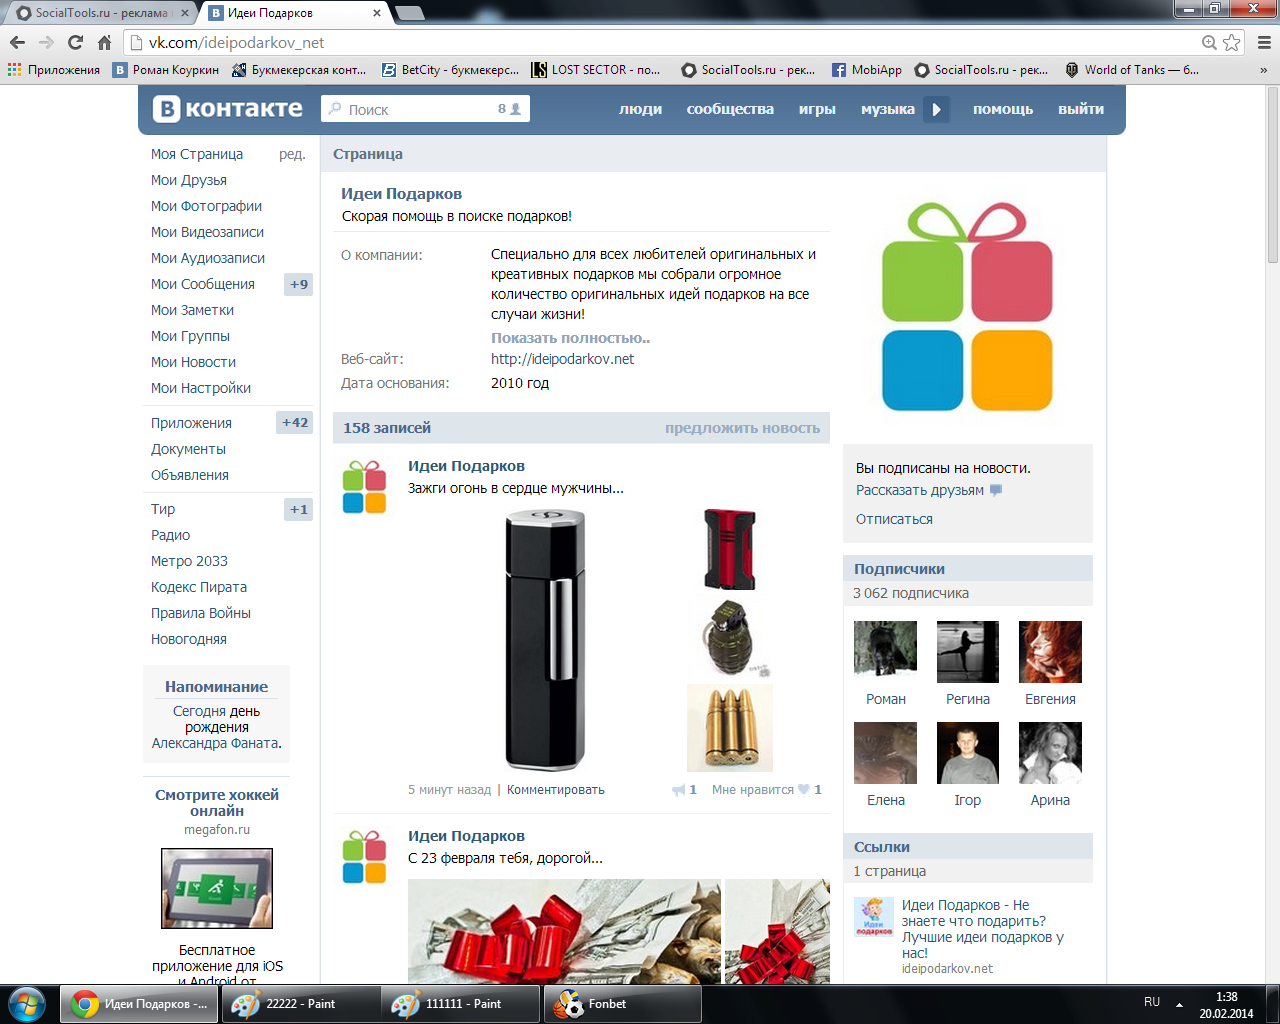This screenshot has height=1024, width=1280.
Task: Open subscriber Роман's photo
Action: tap(885, 652)
